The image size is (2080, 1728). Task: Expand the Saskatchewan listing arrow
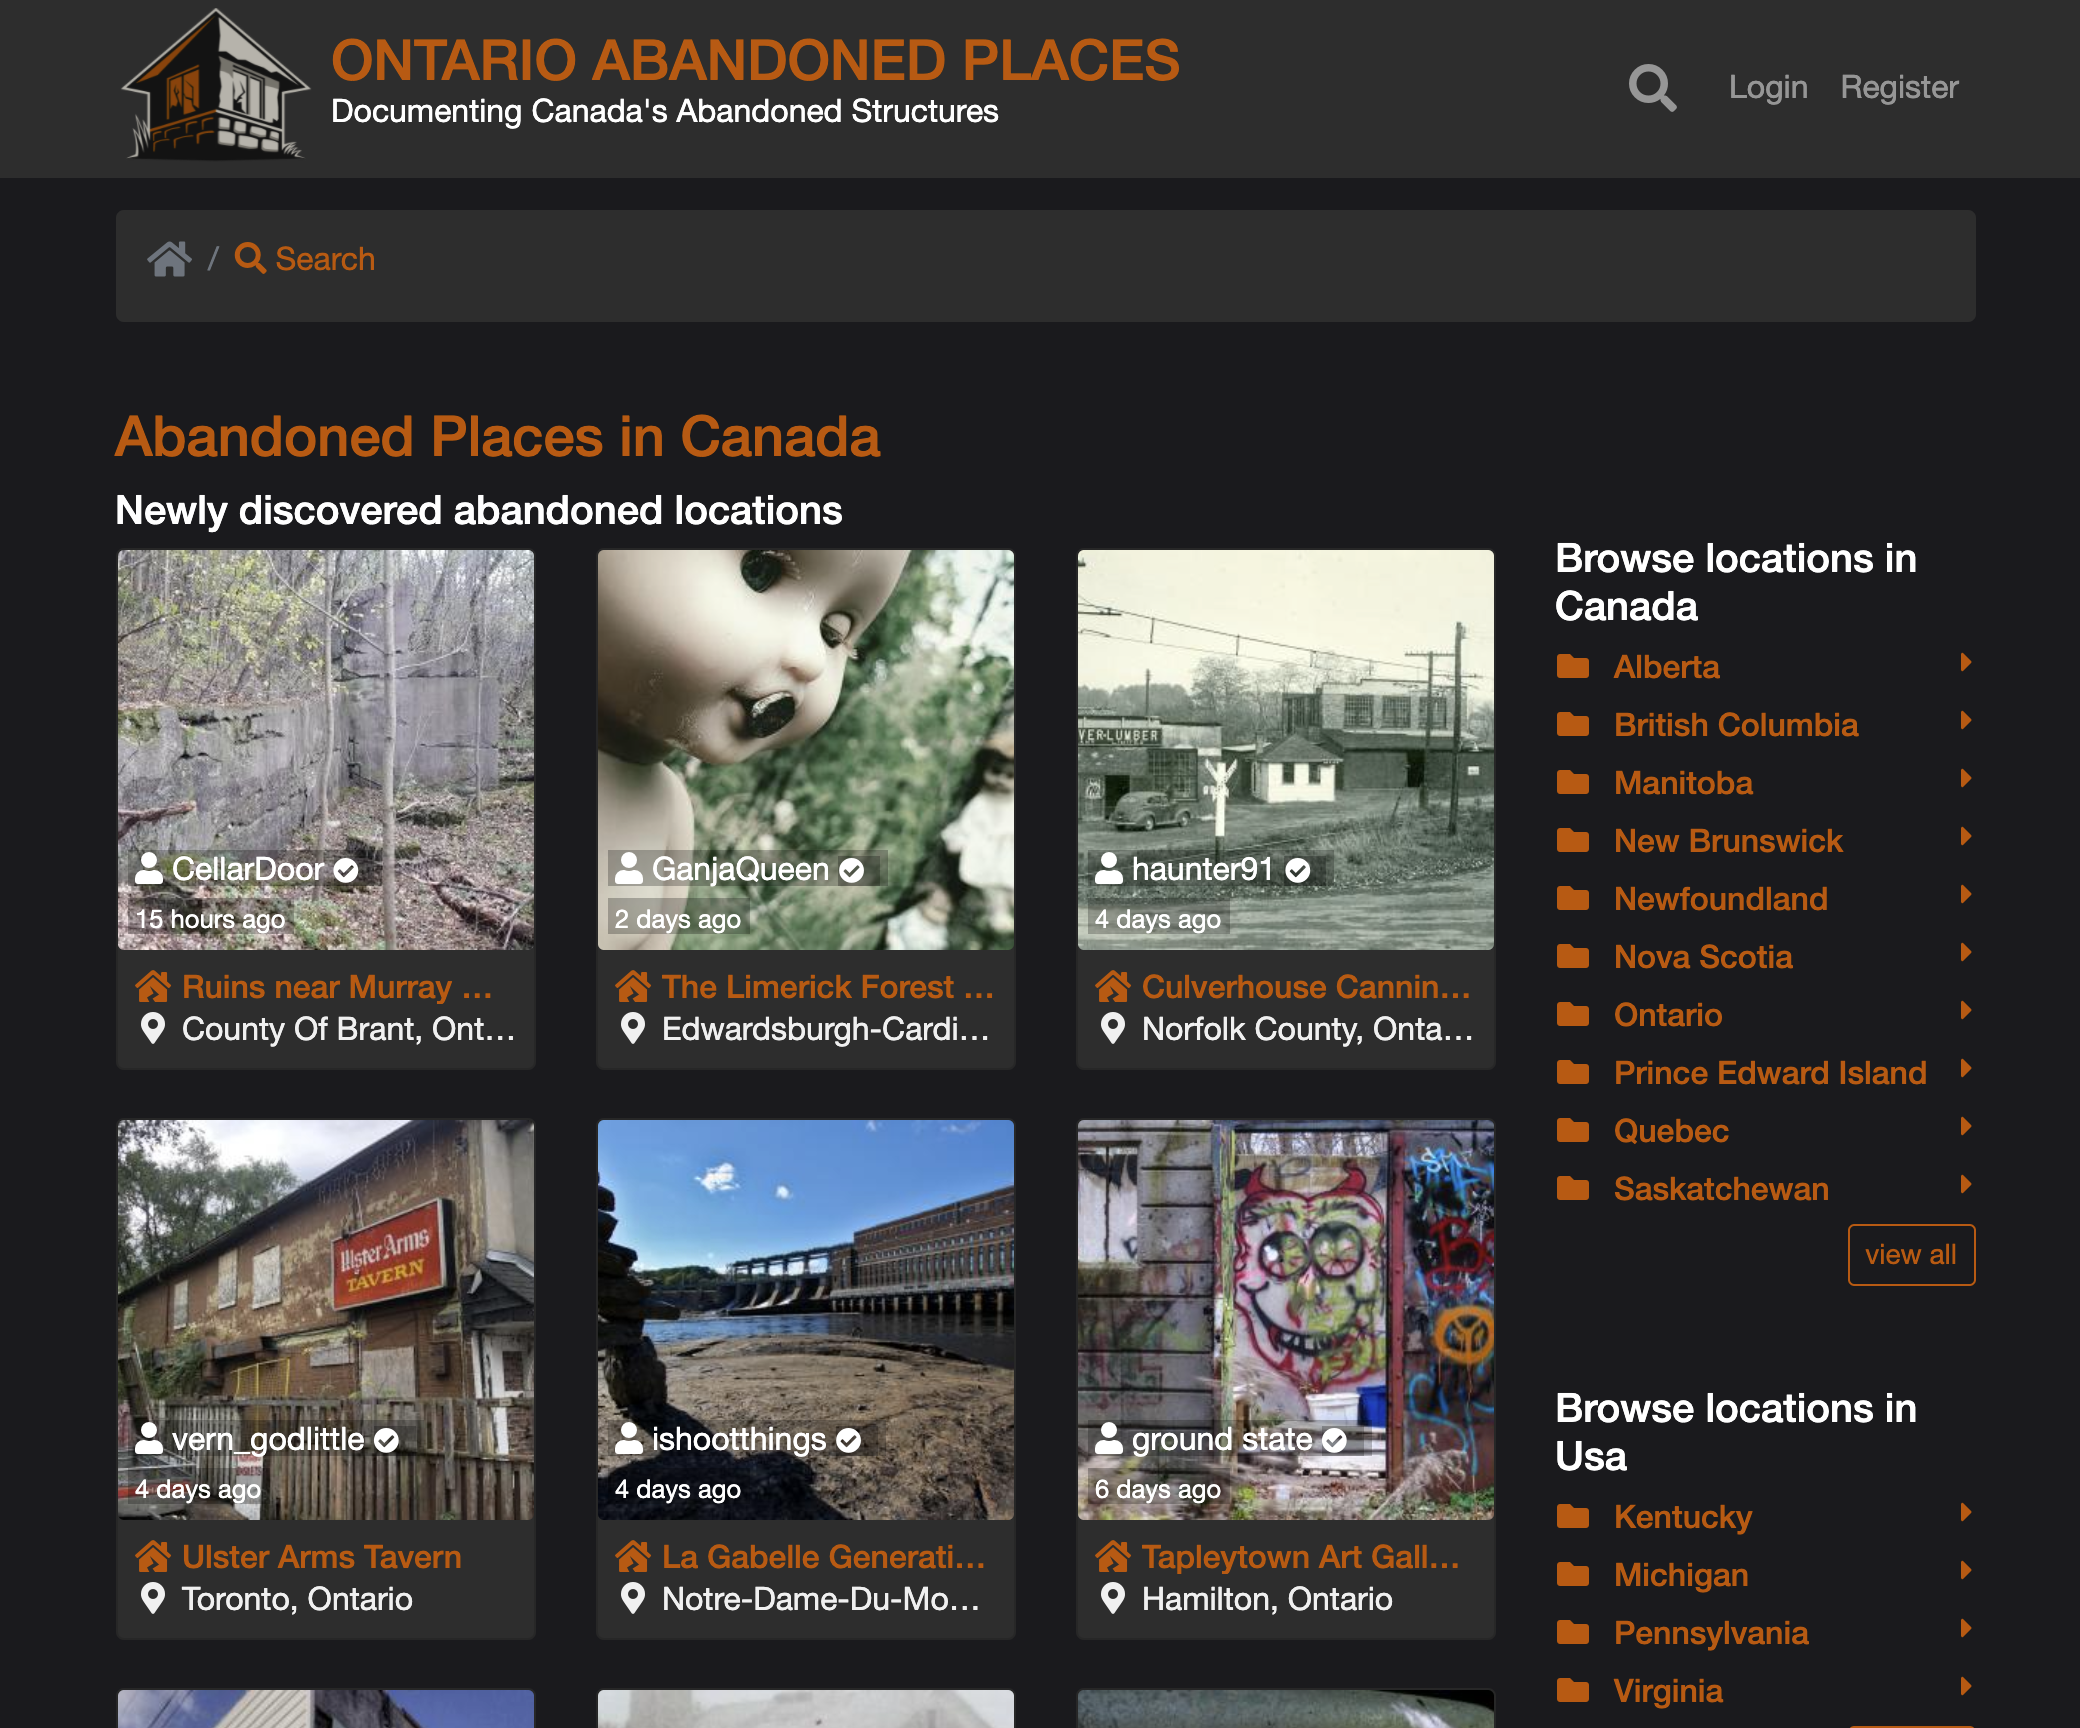point(1966,1186)
